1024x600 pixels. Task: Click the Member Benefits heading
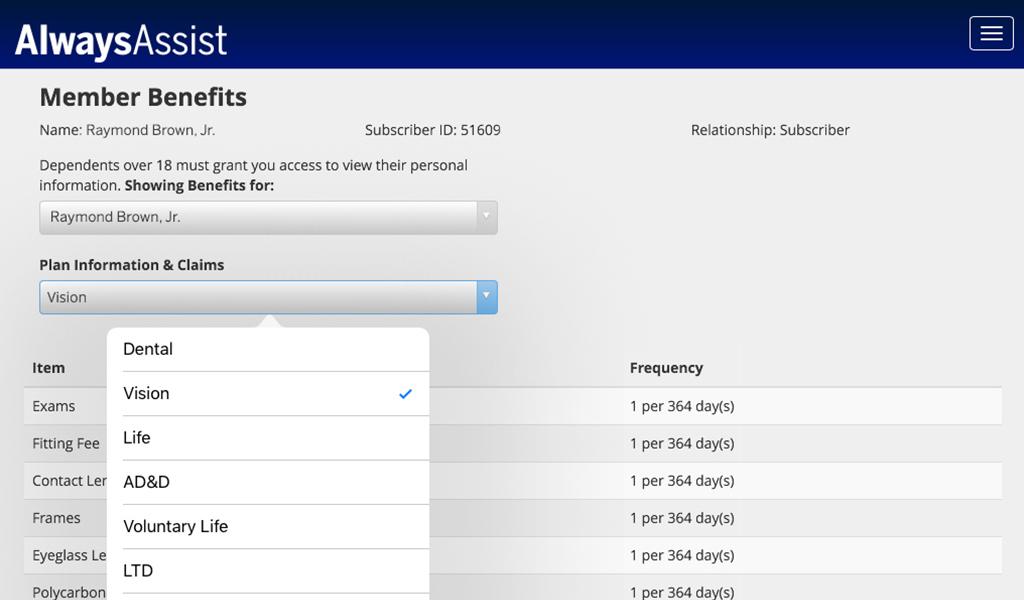click(143, 97)
